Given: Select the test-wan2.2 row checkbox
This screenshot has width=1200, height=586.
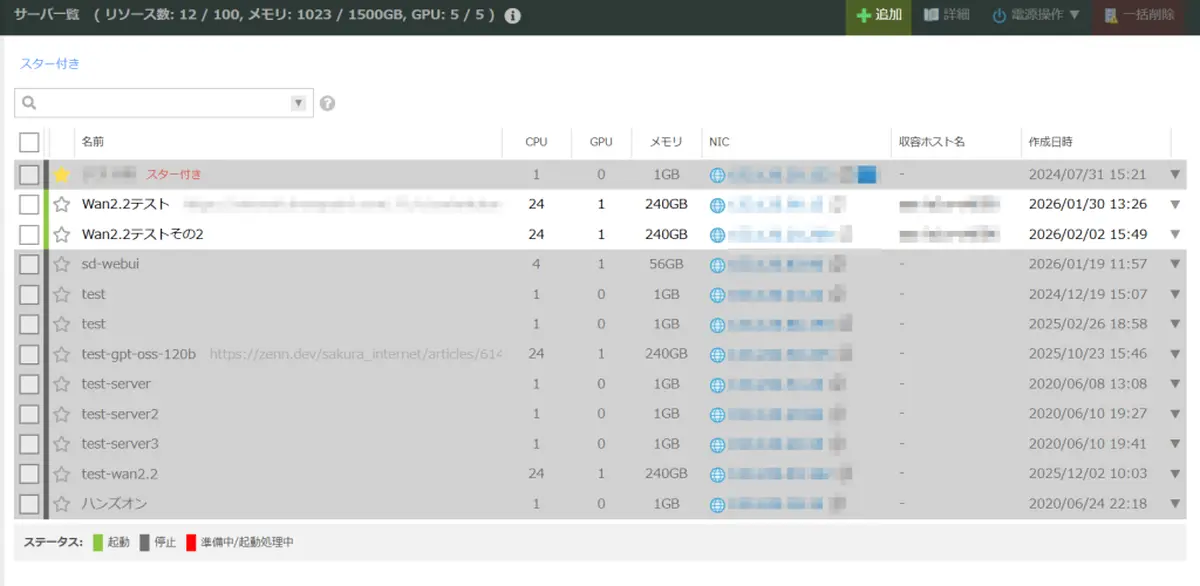Looking at the screenshot, I should pos(29,474).
